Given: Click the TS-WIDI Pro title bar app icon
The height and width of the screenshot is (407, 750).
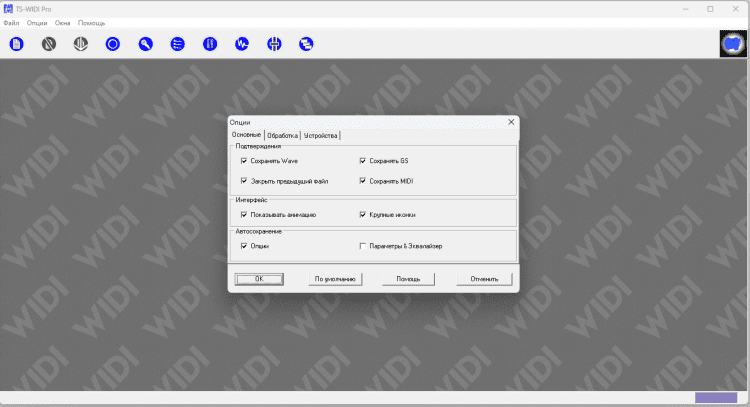Looking at the screenshot, I should click(8, 9).
